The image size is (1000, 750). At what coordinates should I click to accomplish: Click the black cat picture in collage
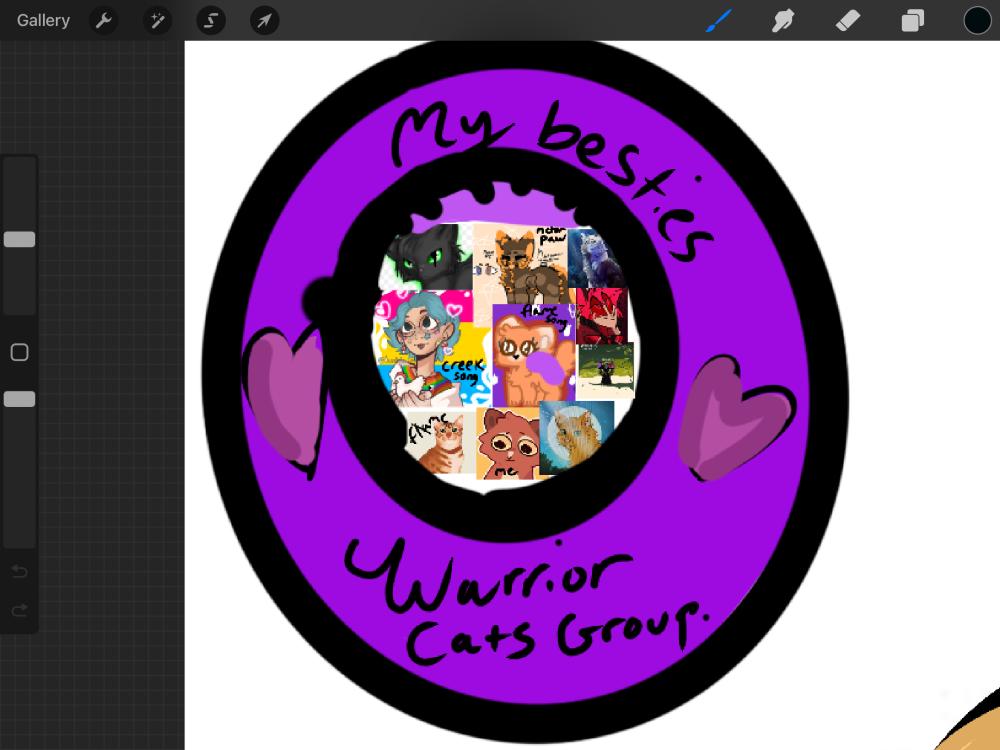point(427,257)
